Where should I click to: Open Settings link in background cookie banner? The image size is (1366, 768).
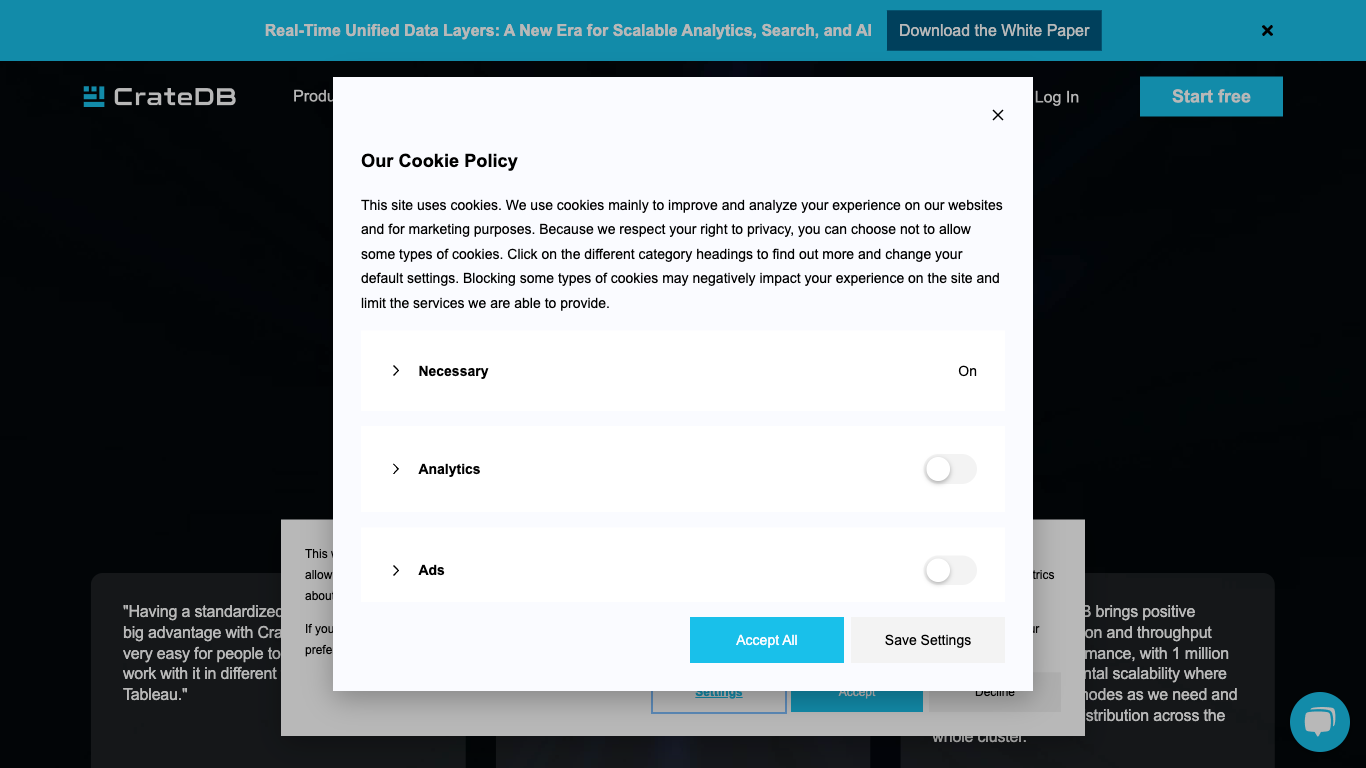tap(719, 694)
